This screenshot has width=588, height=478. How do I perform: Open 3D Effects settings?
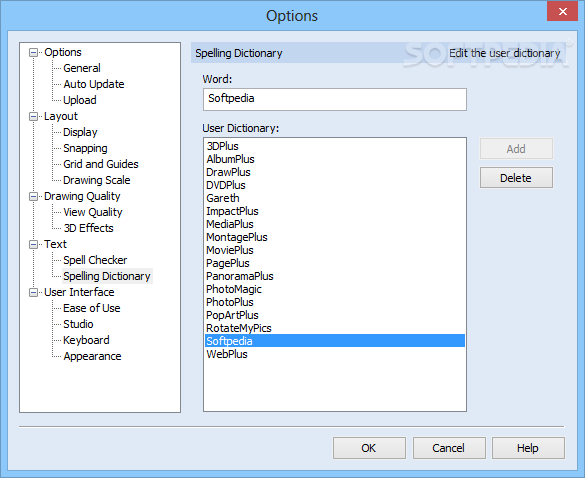point(88,228)
